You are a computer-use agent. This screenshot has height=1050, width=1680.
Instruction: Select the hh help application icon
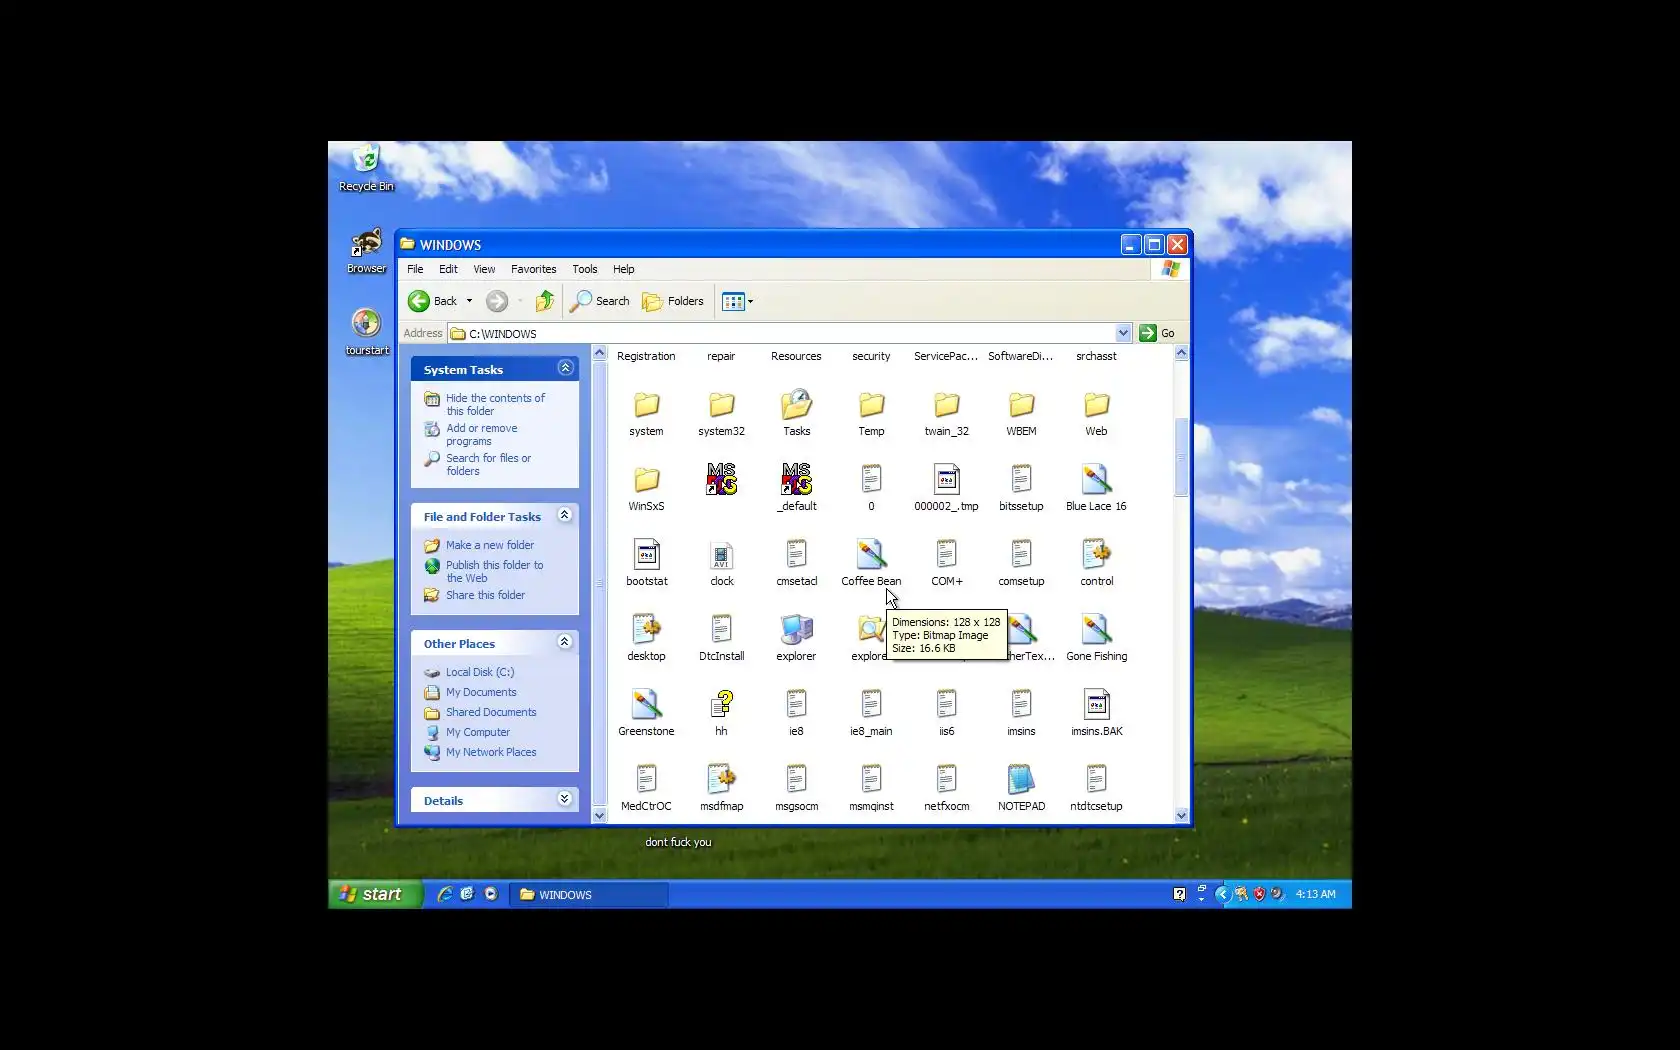[x=721, y=705]
